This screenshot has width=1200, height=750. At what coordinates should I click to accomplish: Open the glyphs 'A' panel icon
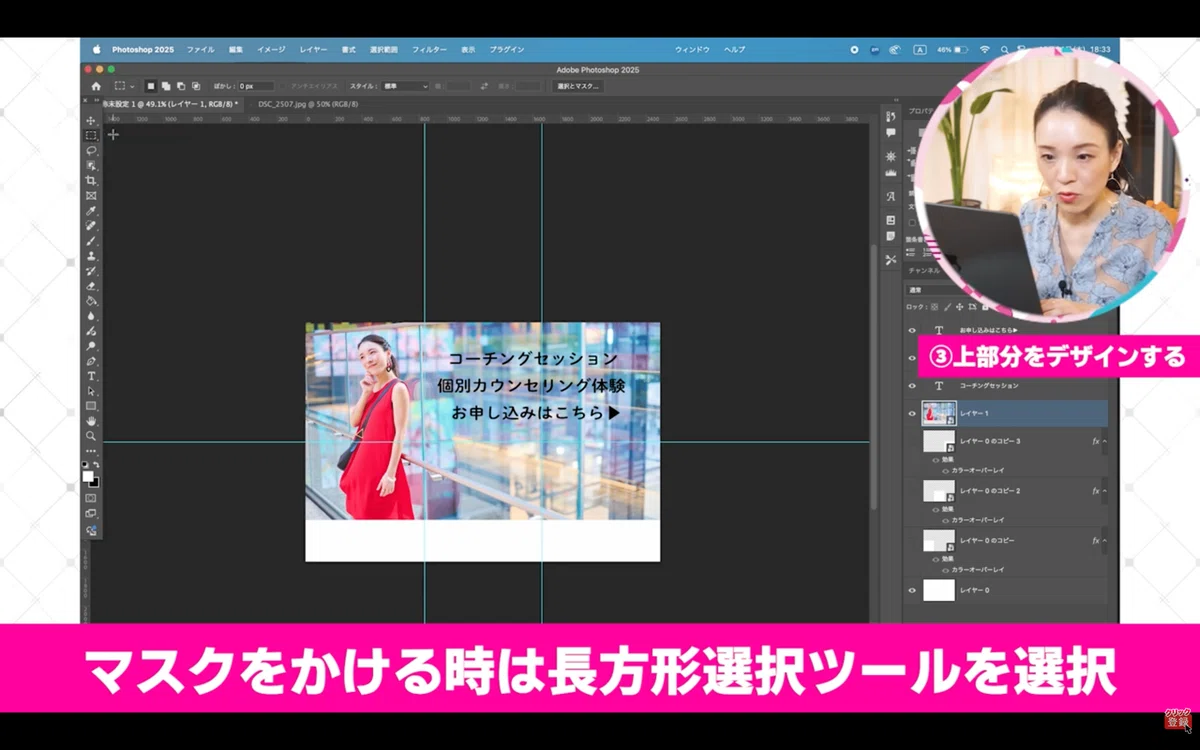890,196
